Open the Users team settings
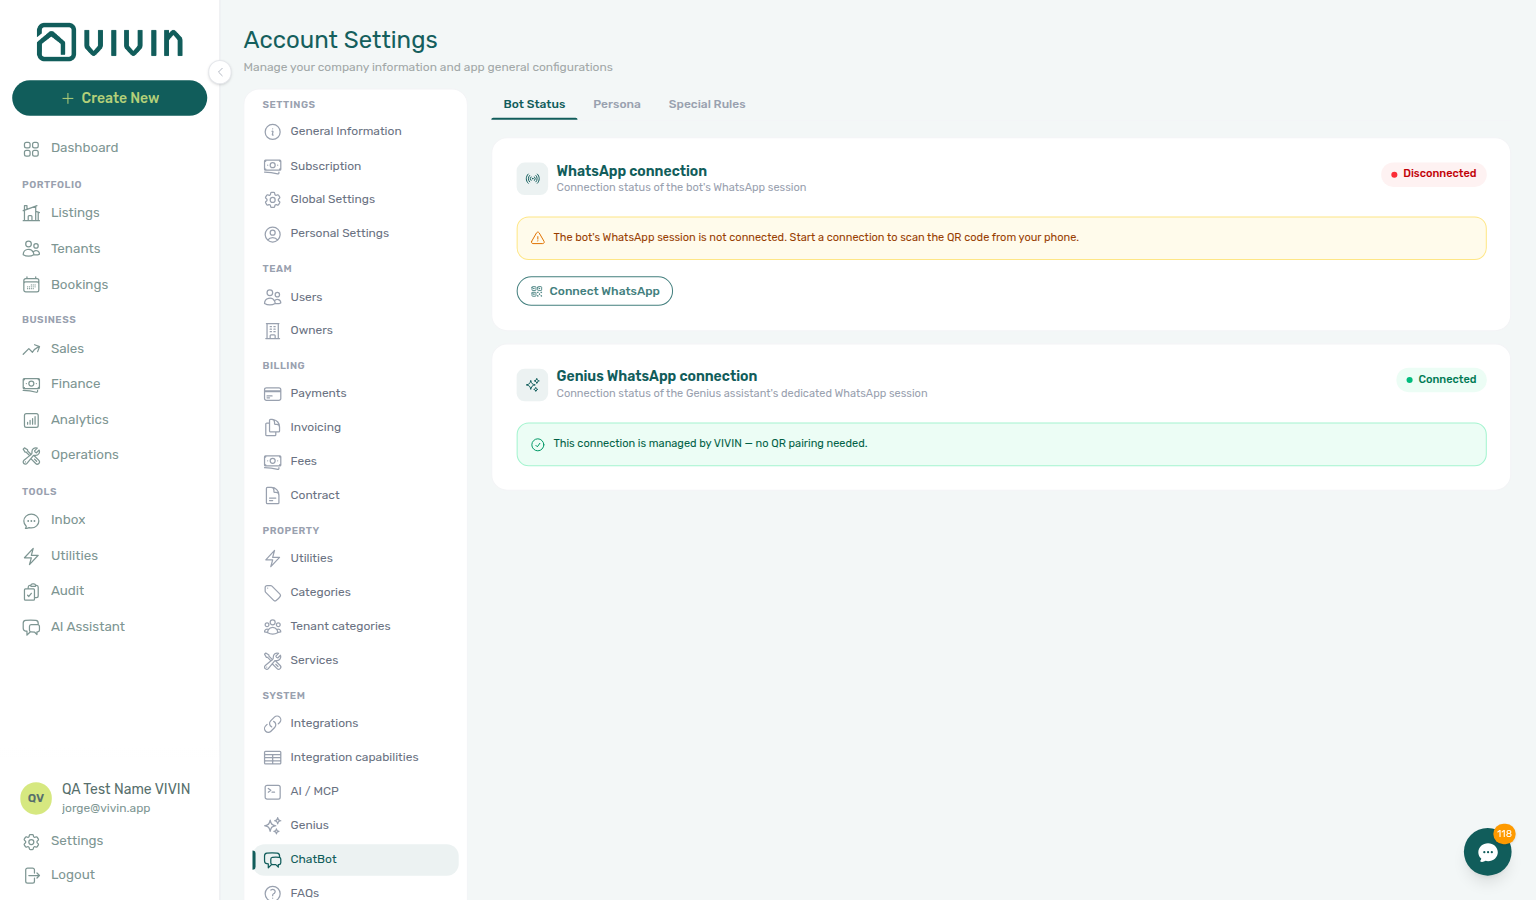Screen dimensions: 1536x900 click(355, 297)
